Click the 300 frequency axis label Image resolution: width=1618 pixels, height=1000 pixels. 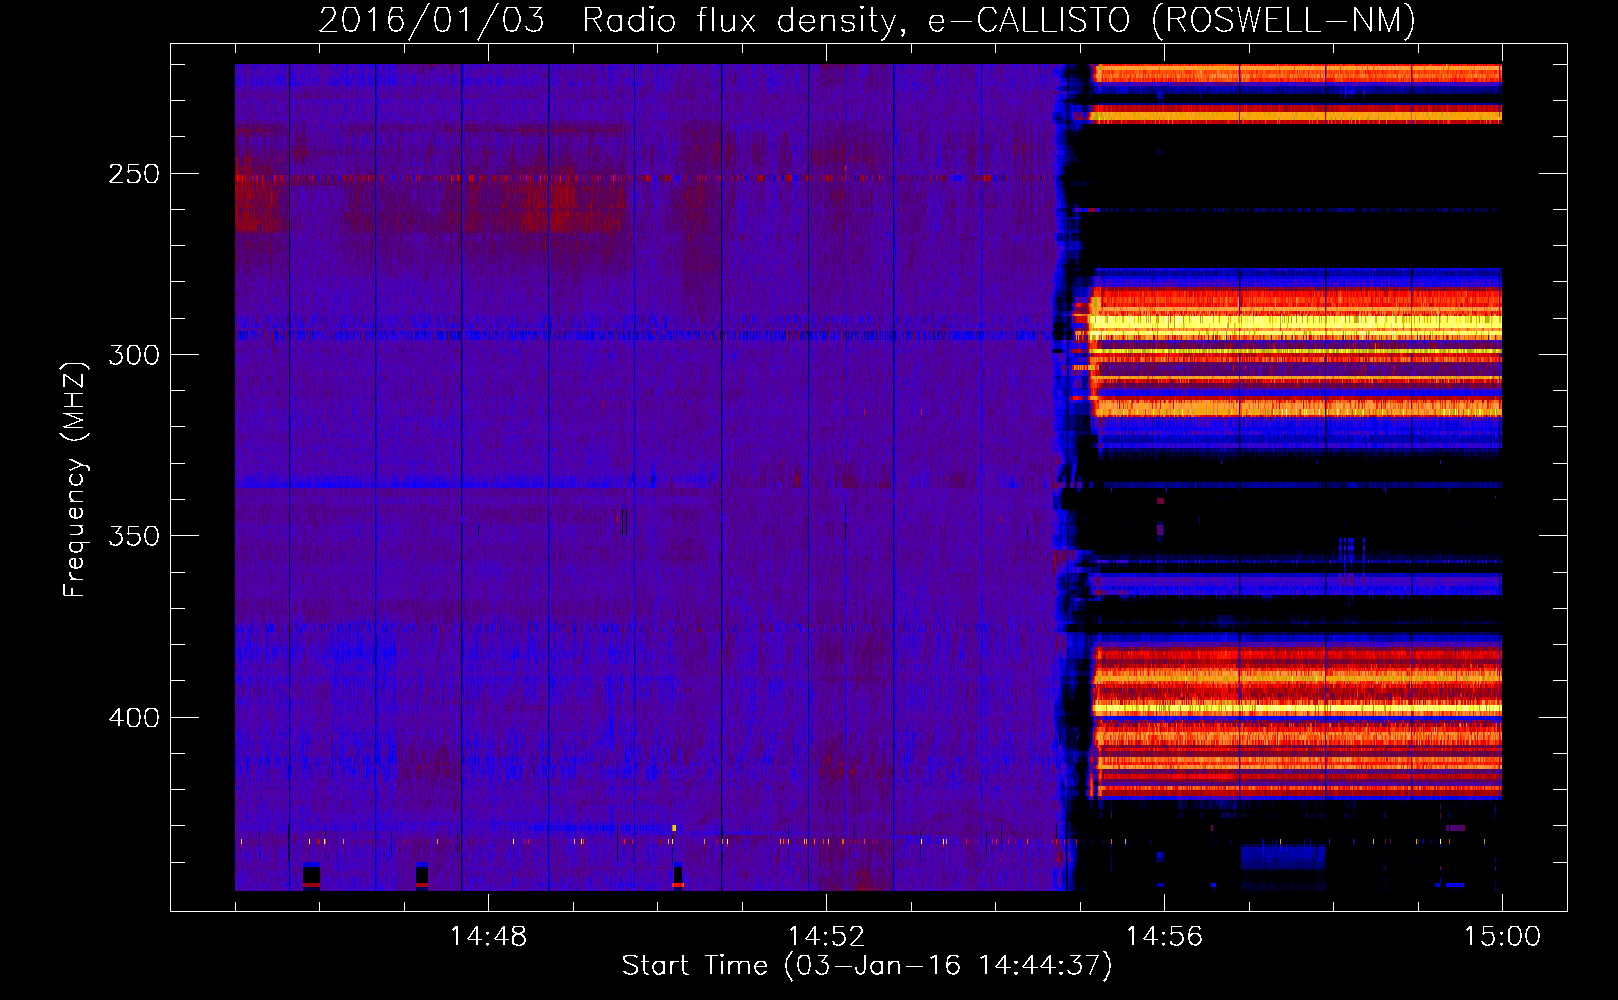coord(134,355)
